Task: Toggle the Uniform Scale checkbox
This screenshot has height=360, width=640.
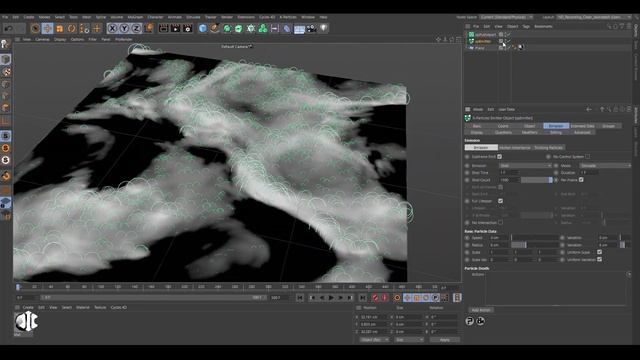Action: [x=600, y=252]
